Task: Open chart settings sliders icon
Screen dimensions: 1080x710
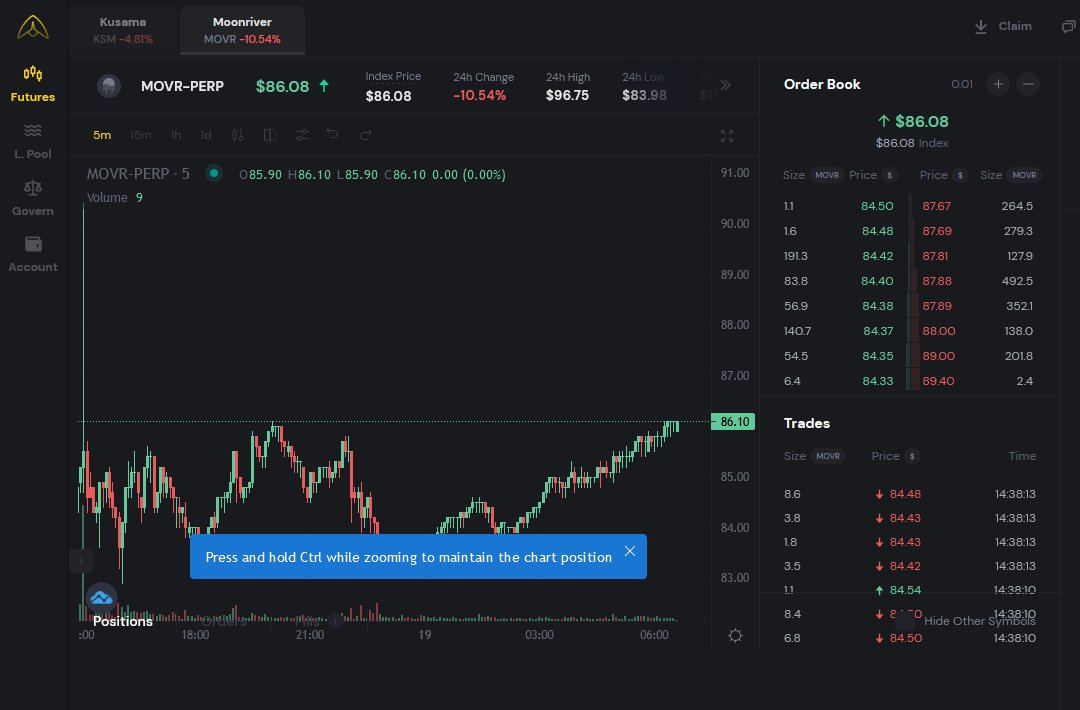Action: click(x=302, y=135)
